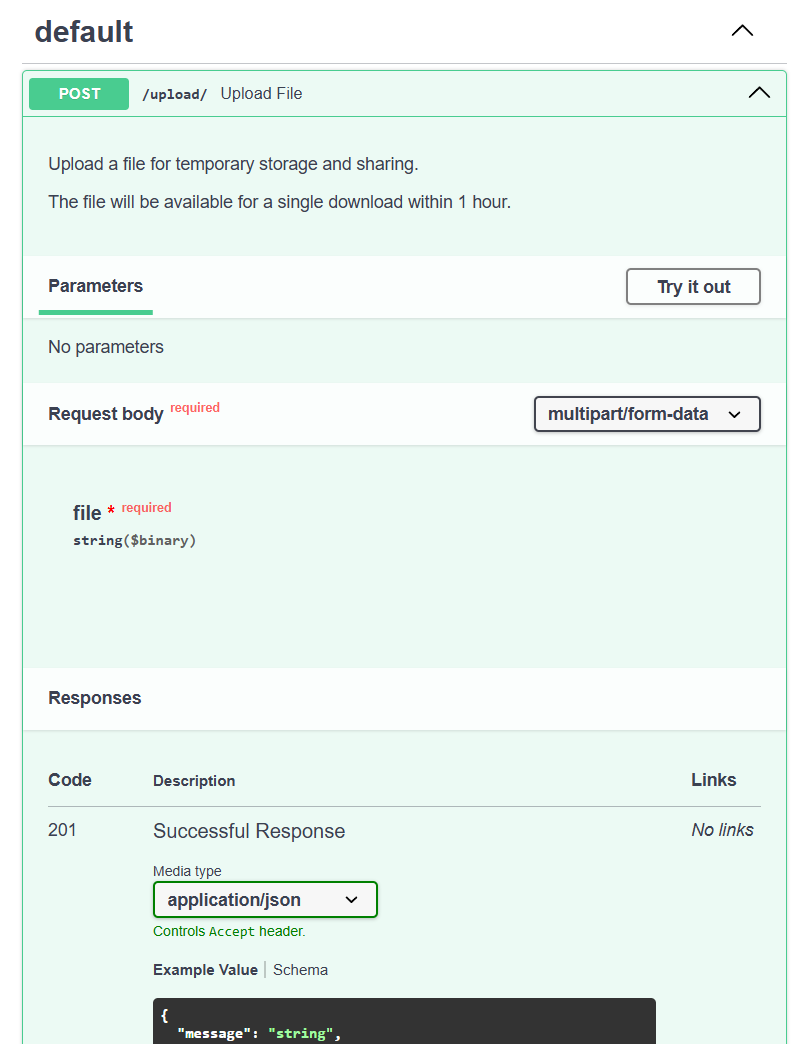
Task: Click the file field label
Action: click(87, 513)
